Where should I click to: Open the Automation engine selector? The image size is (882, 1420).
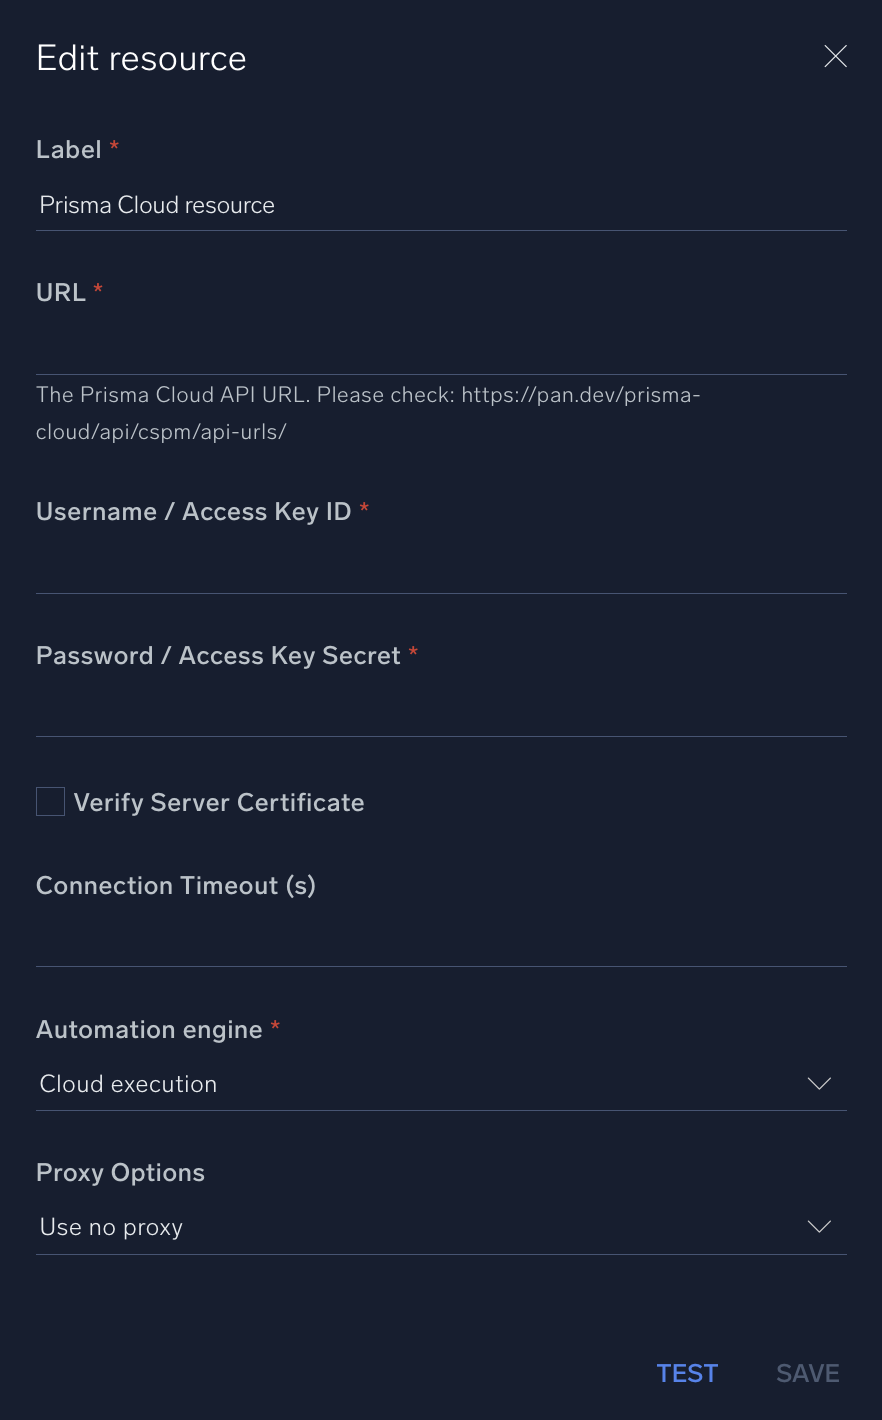coord(440,1084)
